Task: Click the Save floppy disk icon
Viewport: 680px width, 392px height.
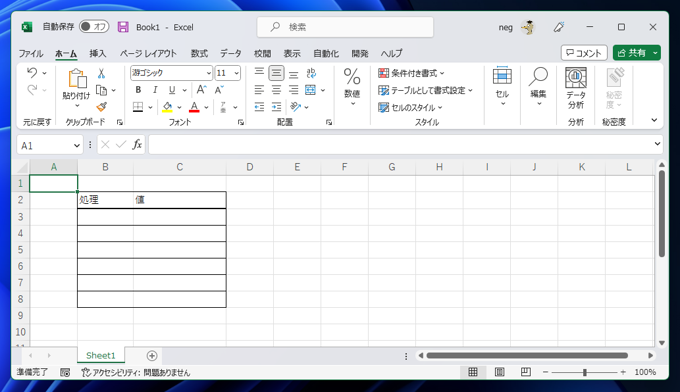Action: coord(123,27)
